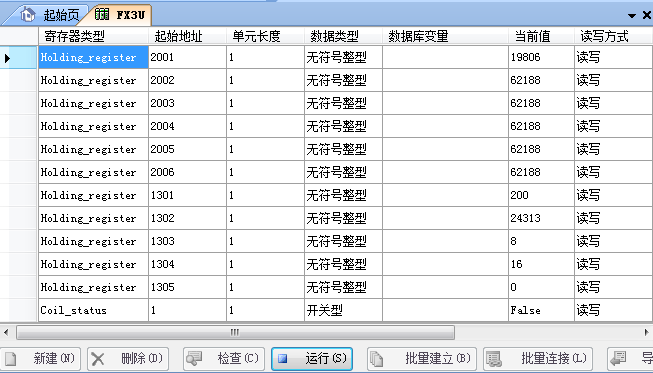Image resolution: width=653 pixels, height=373 pixels.
Task: Click the 起始地址 cell showing 1301
Action: pyautogui.click(x=187, y=195)
